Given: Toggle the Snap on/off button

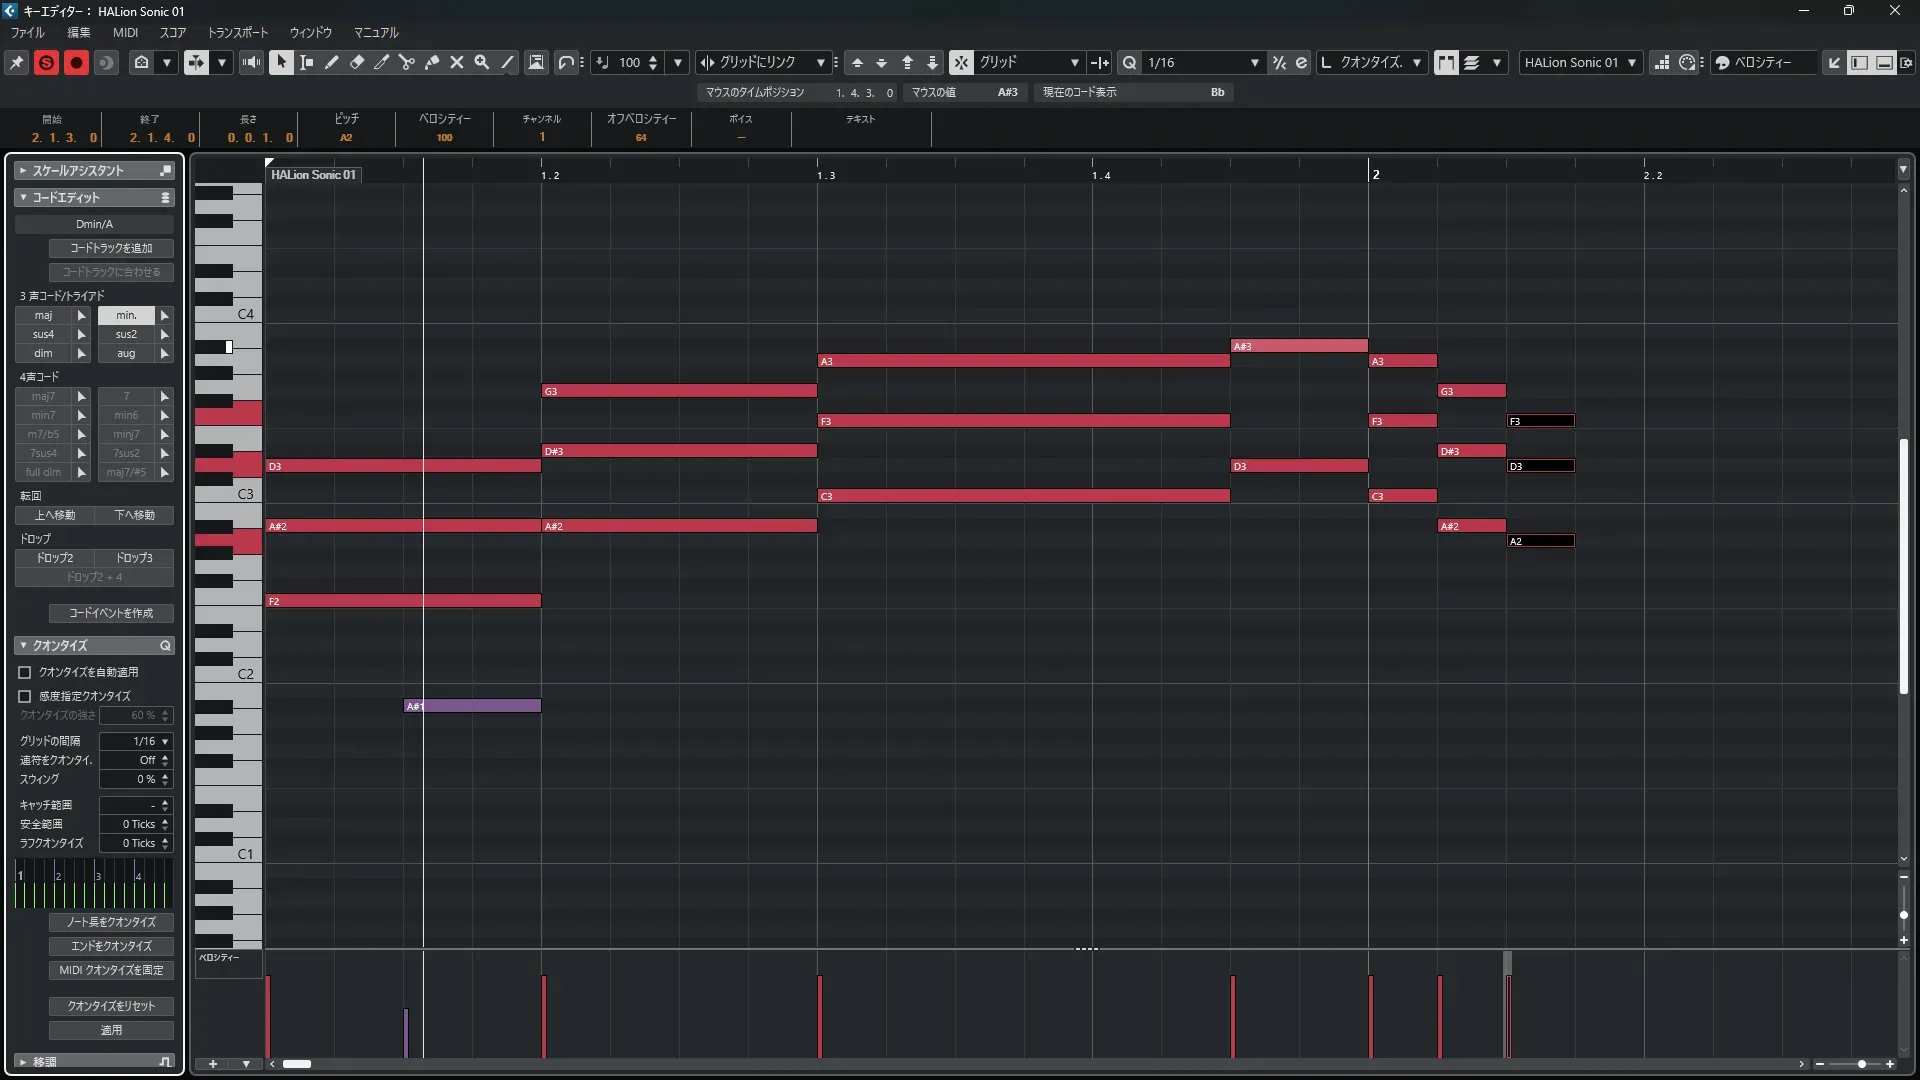Looking at the screenshot, I should [960, 62].
